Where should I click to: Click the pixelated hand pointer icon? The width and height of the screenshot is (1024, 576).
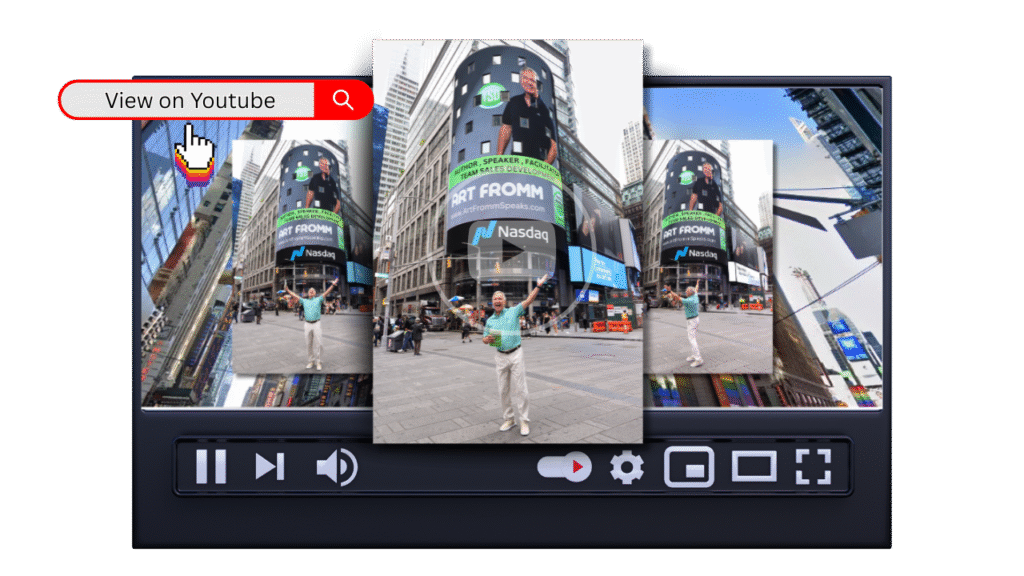(x=196, y=154)
